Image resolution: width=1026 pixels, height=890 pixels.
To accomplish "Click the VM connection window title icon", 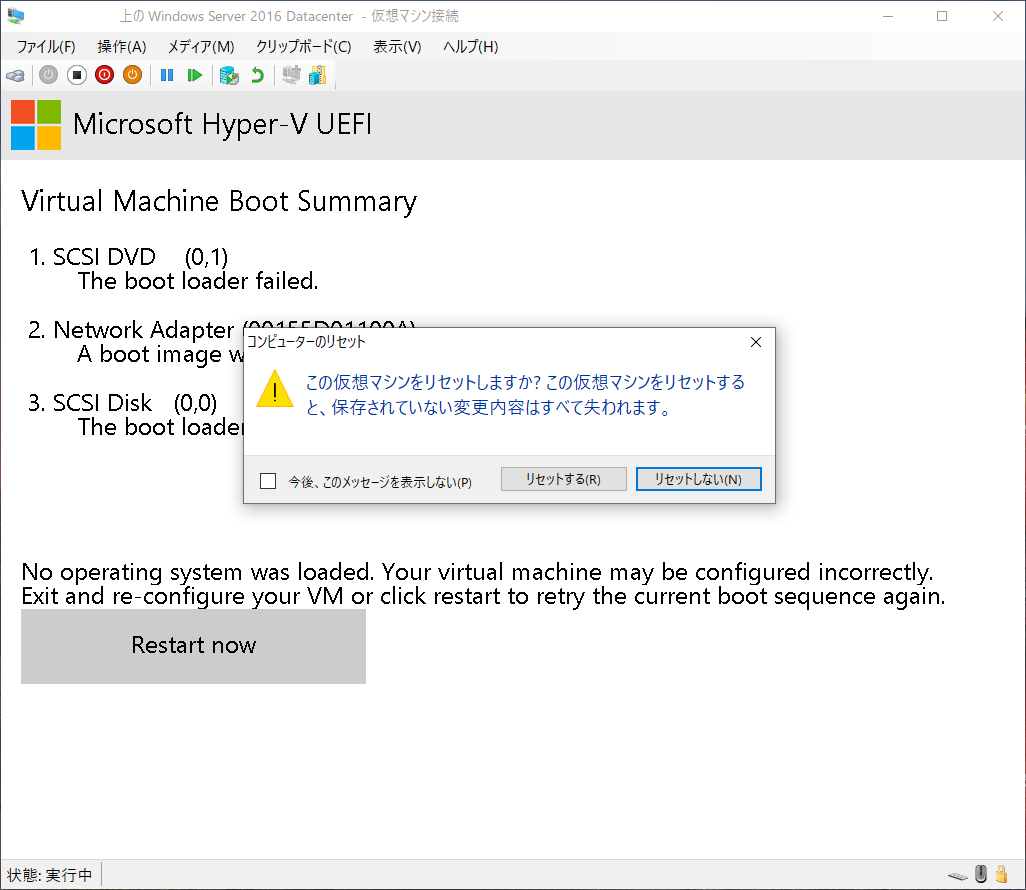I will pyautogui.click(x=16, y=16).
